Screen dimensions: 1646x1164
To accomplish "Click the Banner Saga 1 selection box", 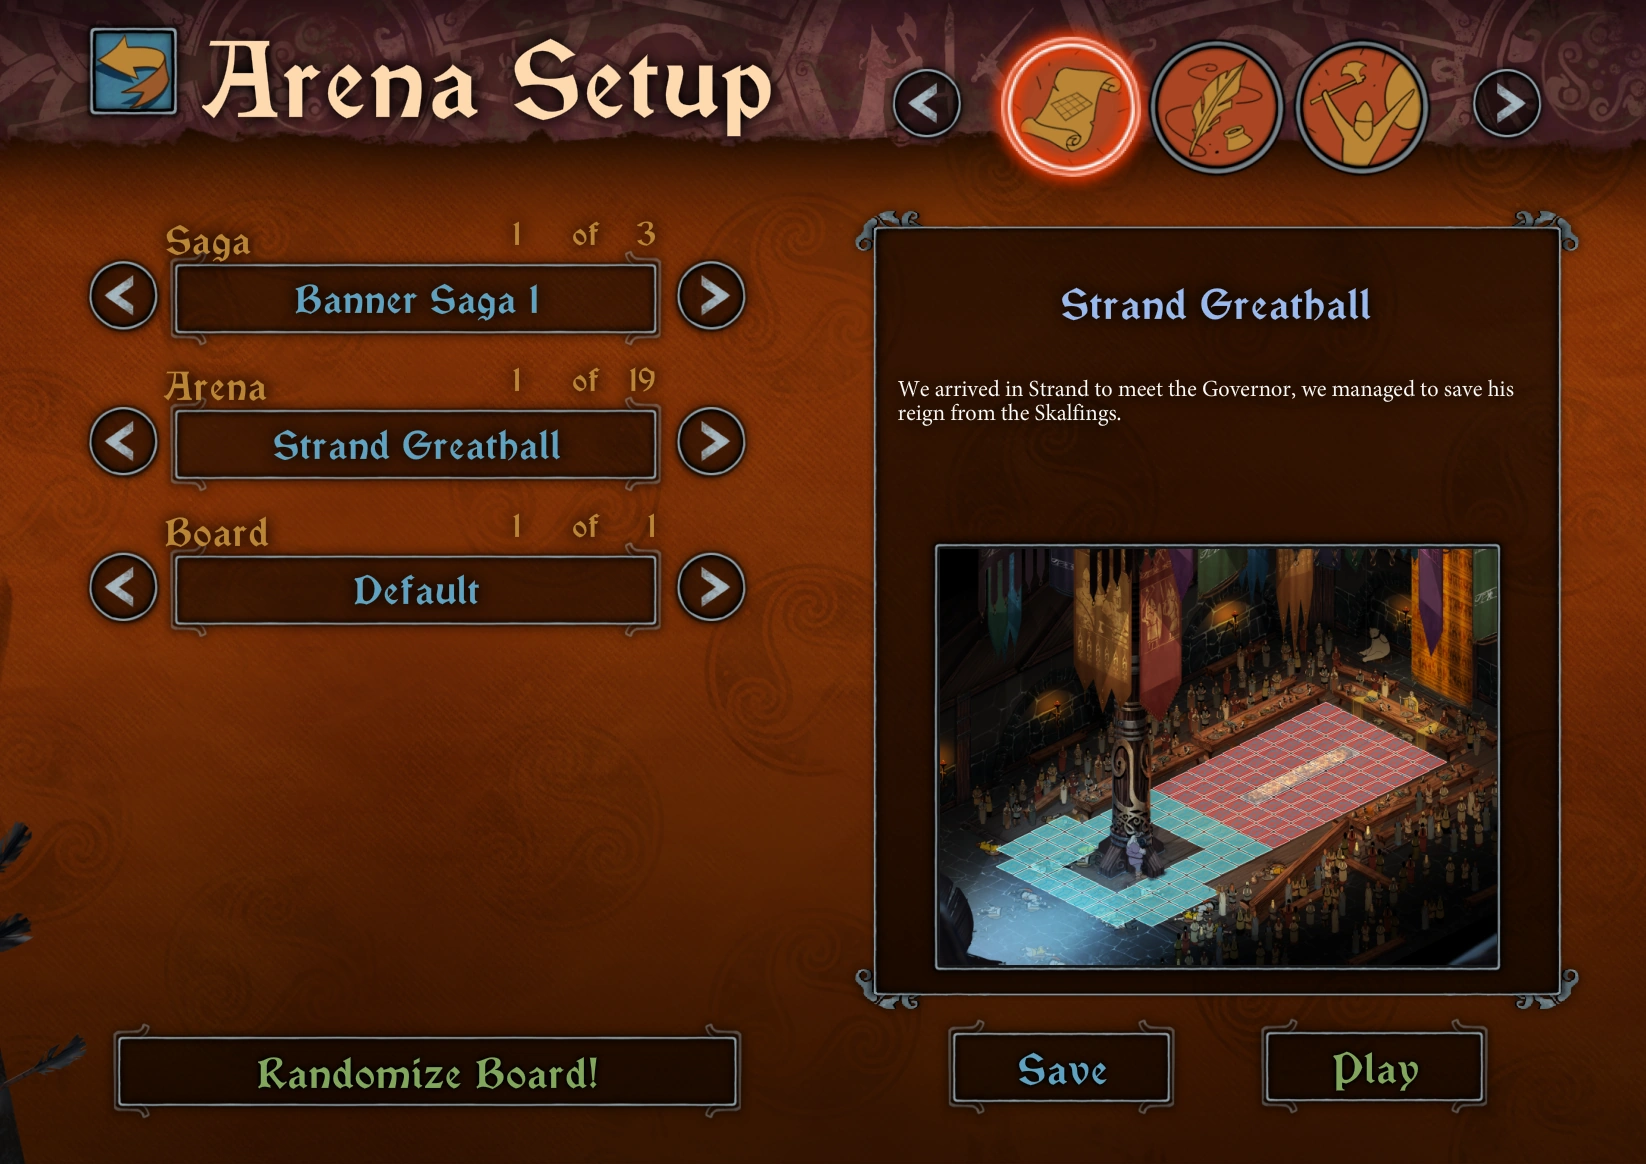I will [416, 299].
